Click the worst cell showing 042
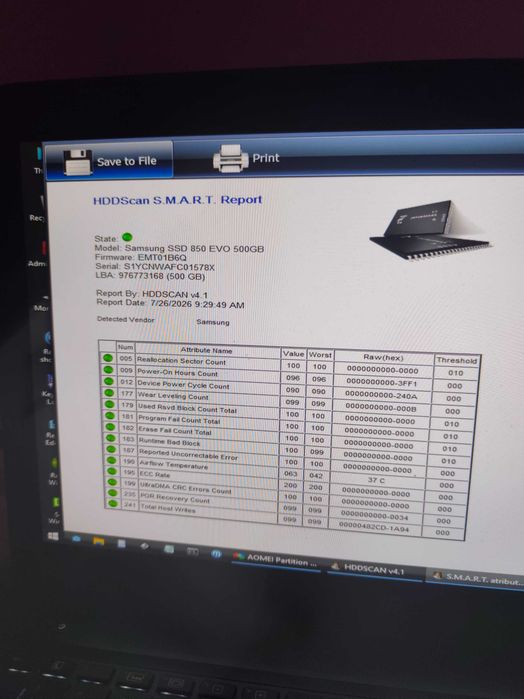The height and width of the screenshot is (699, 524). [x=316, y=476]
